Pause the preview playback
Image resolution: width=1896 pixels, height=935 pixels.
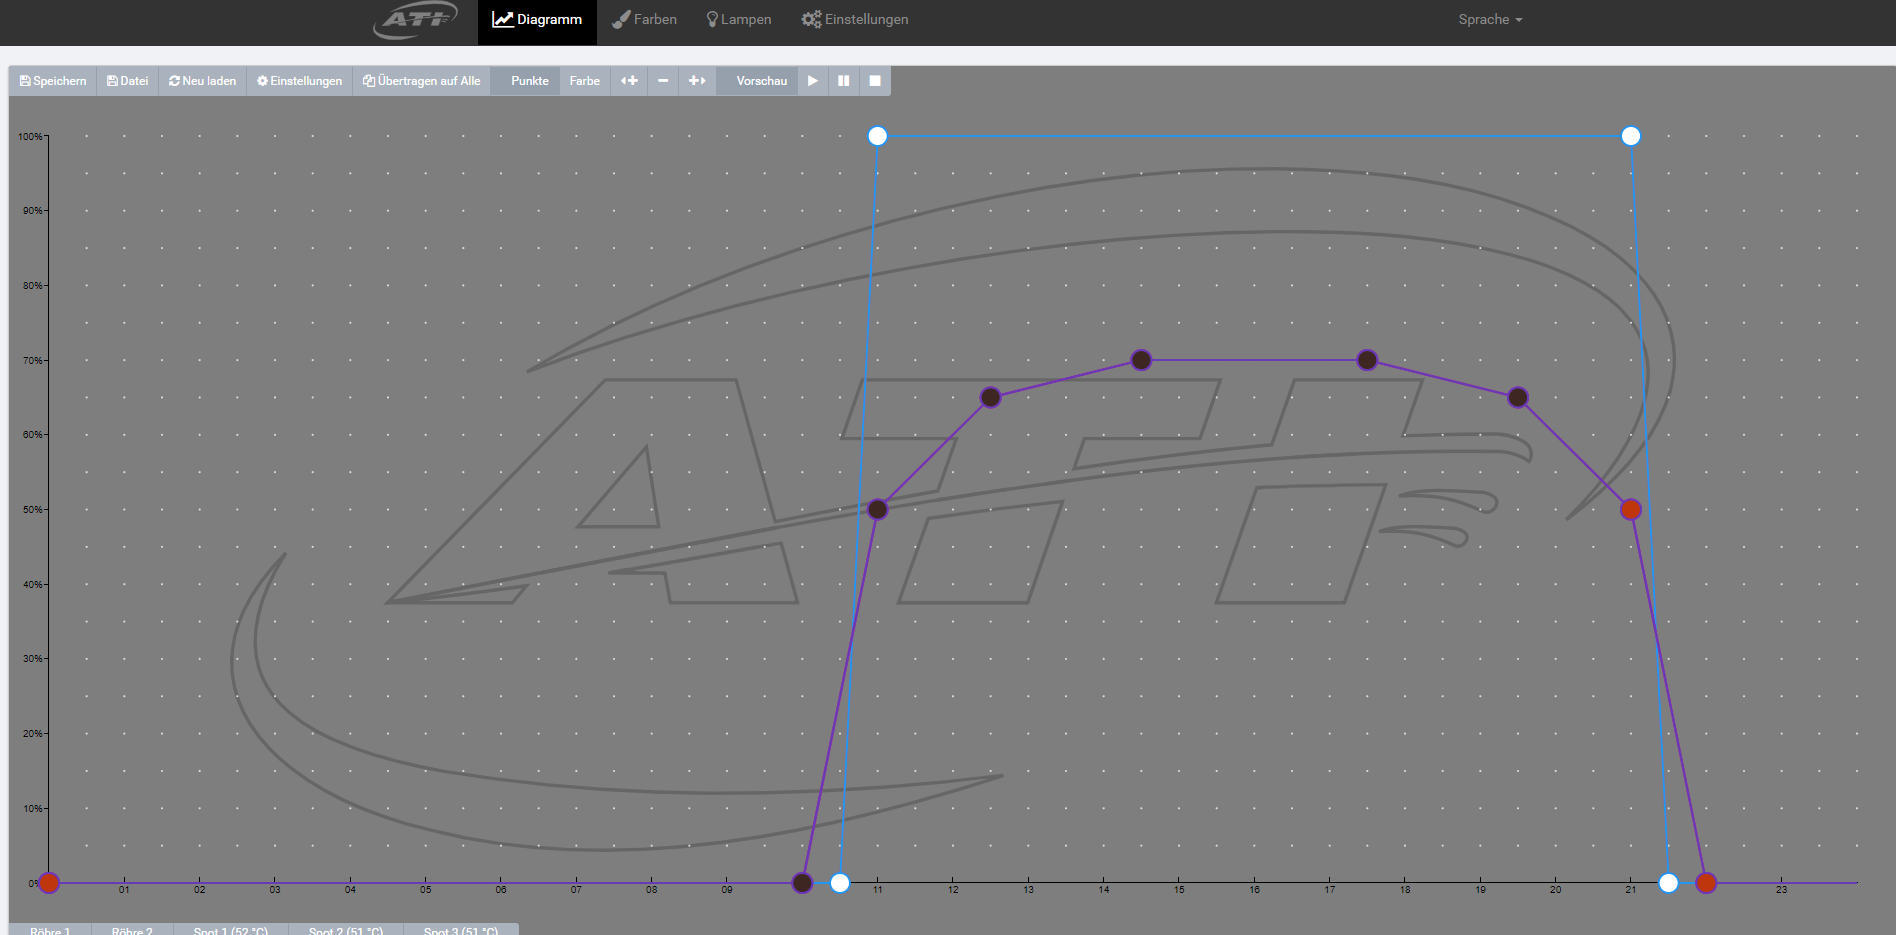point(843,81)
